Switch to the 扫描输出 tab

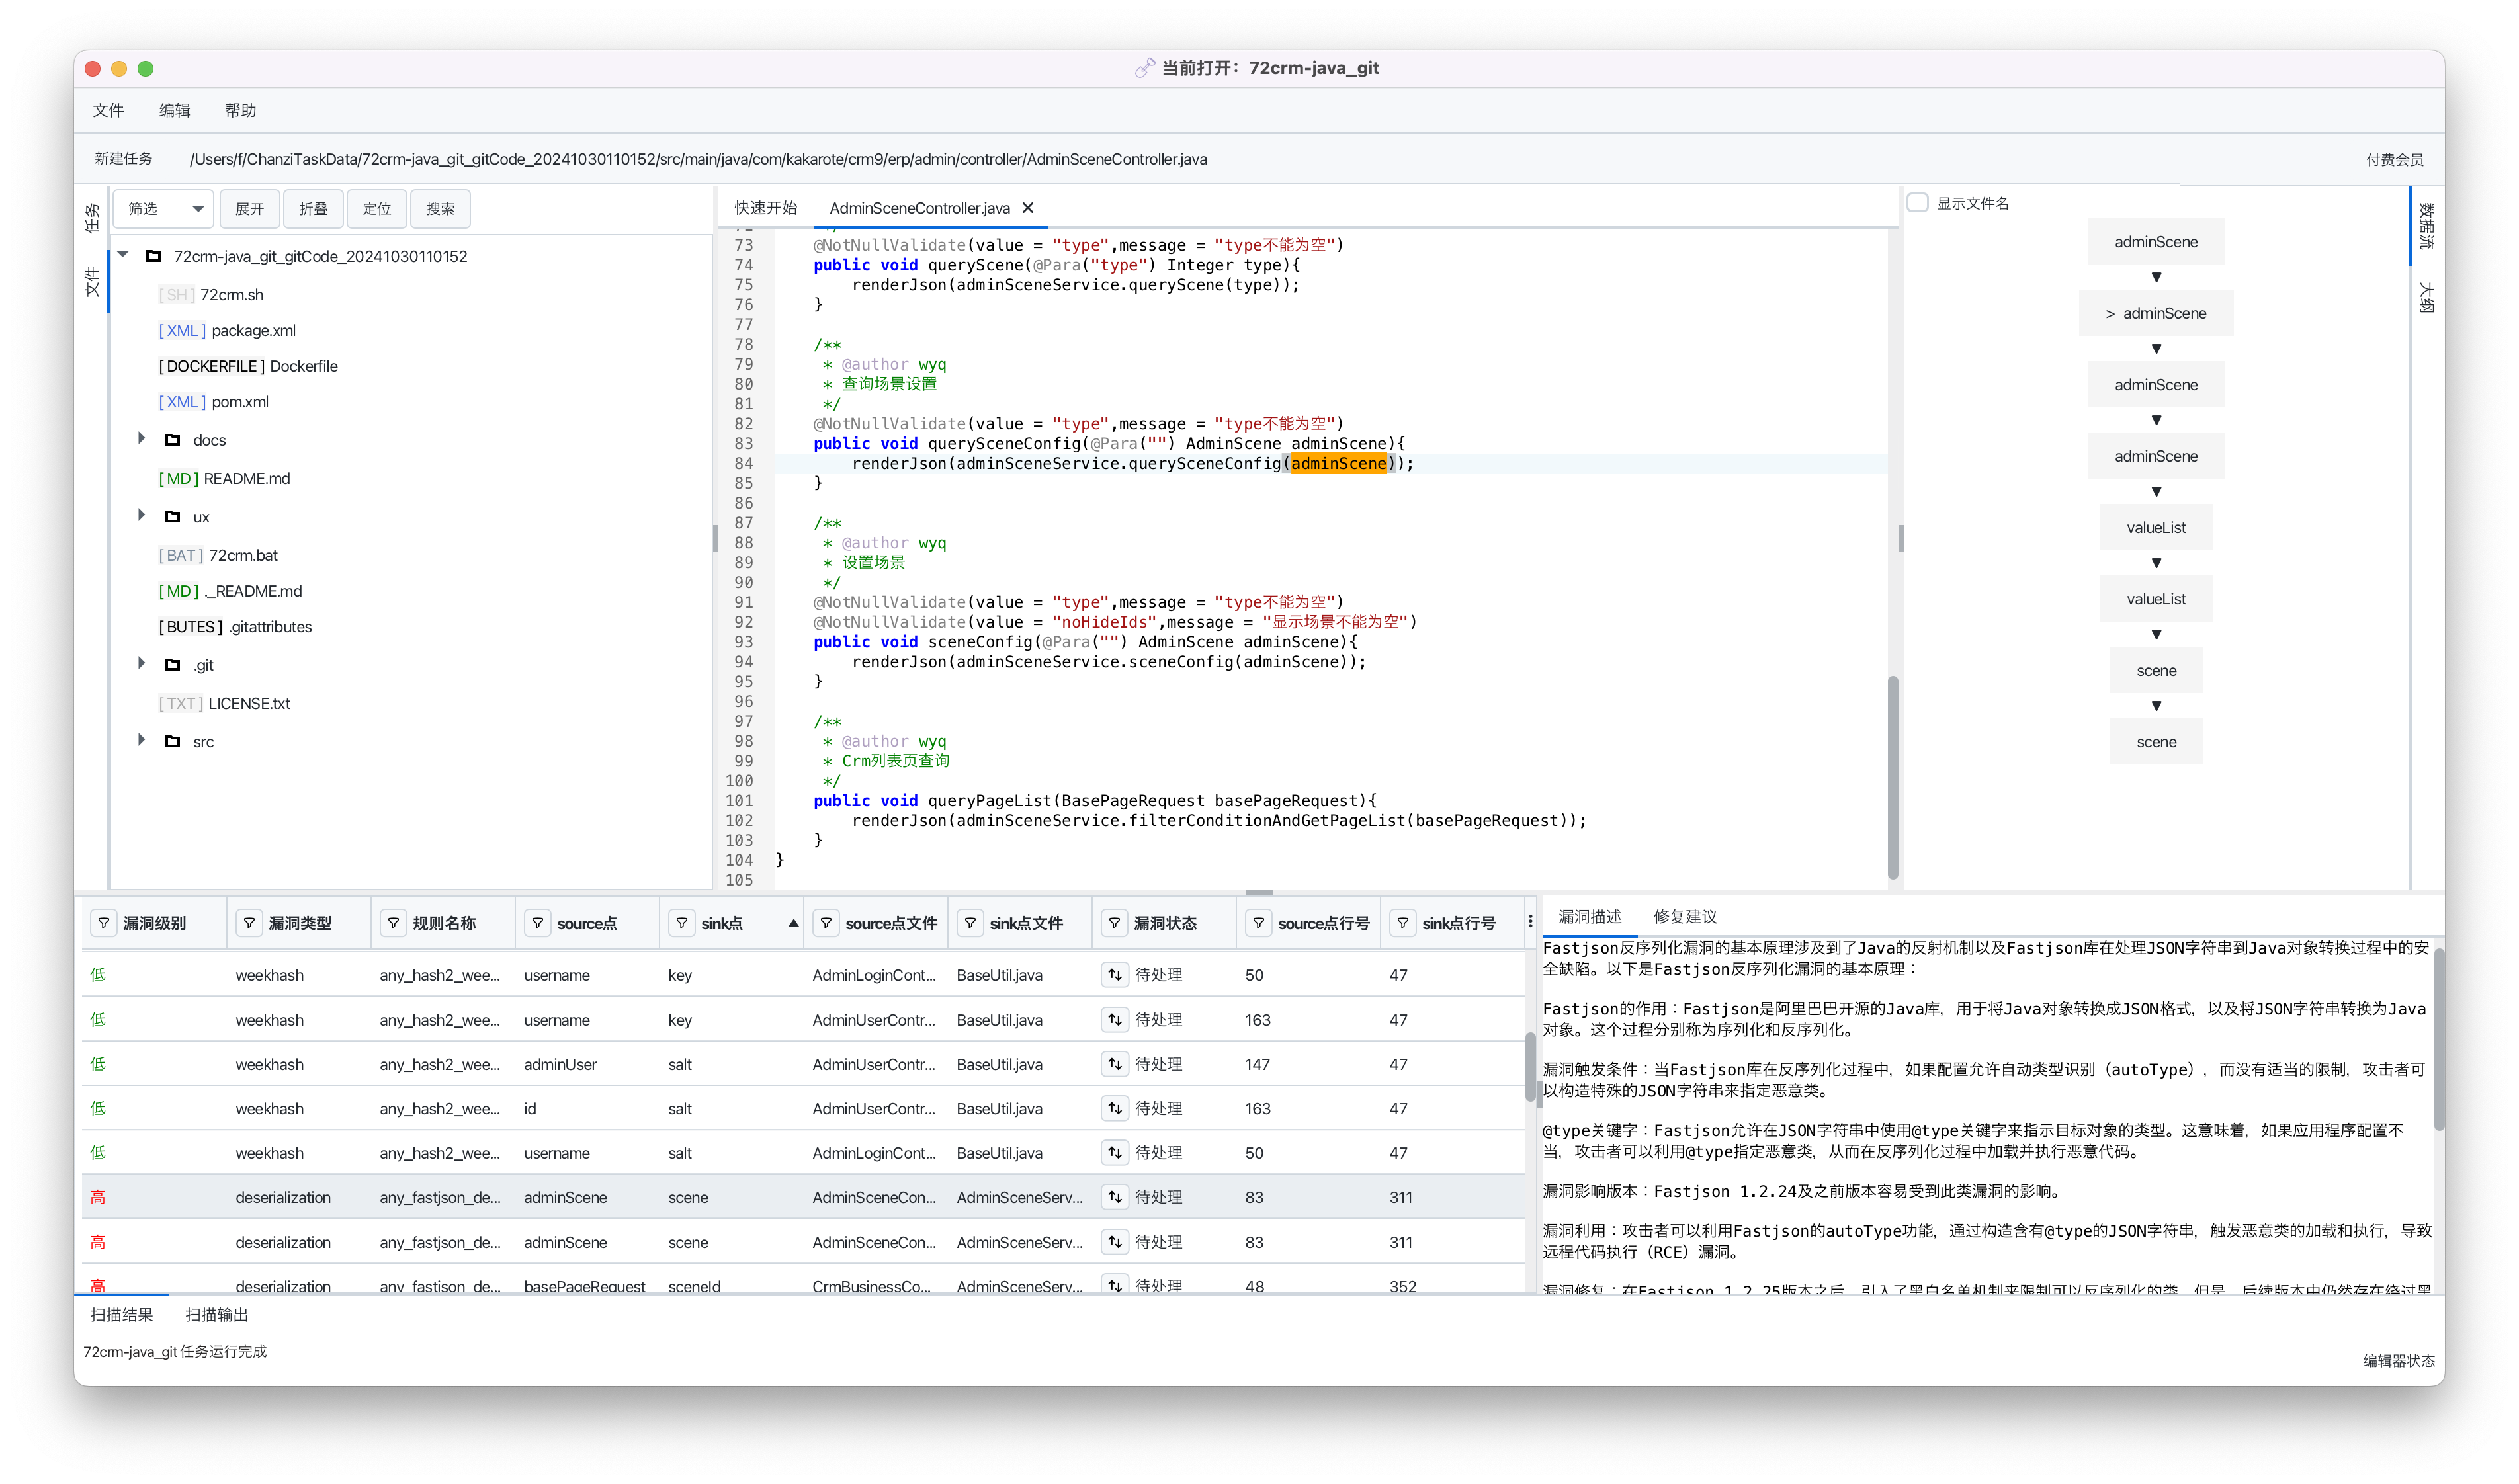(216, 1314)
